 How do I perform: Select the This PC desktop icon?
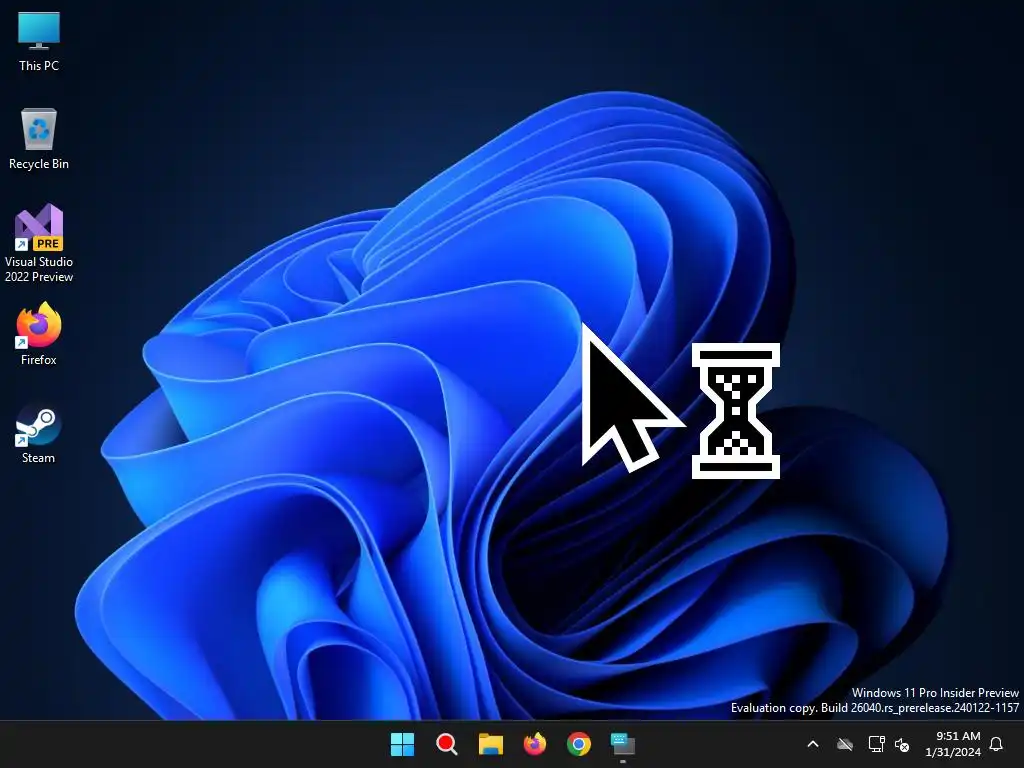39,40
